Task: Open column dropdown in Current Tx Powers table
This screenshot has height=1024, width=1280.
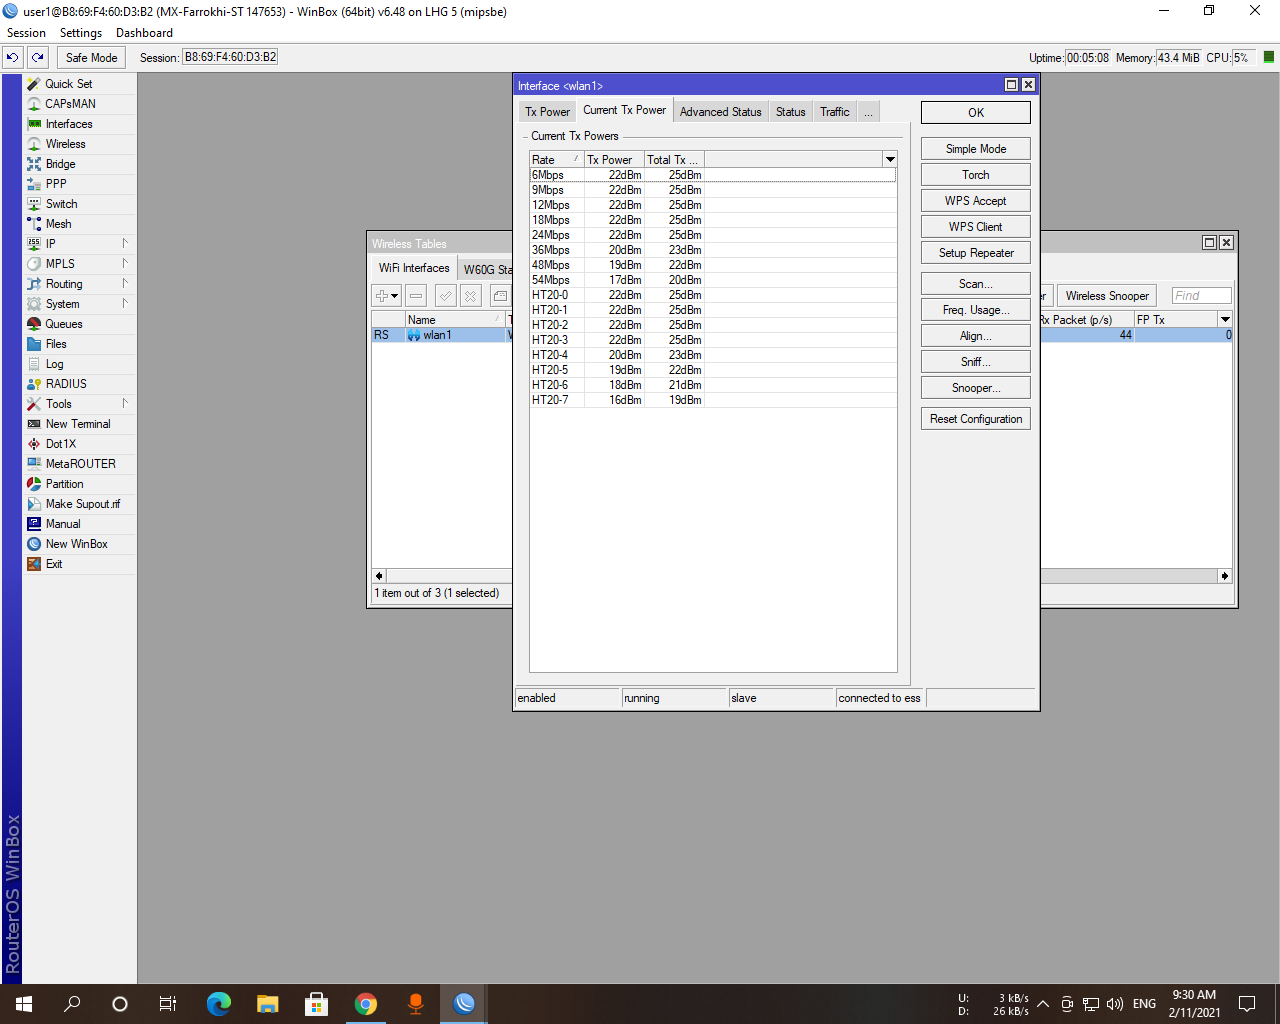Action: pos(890,160)
